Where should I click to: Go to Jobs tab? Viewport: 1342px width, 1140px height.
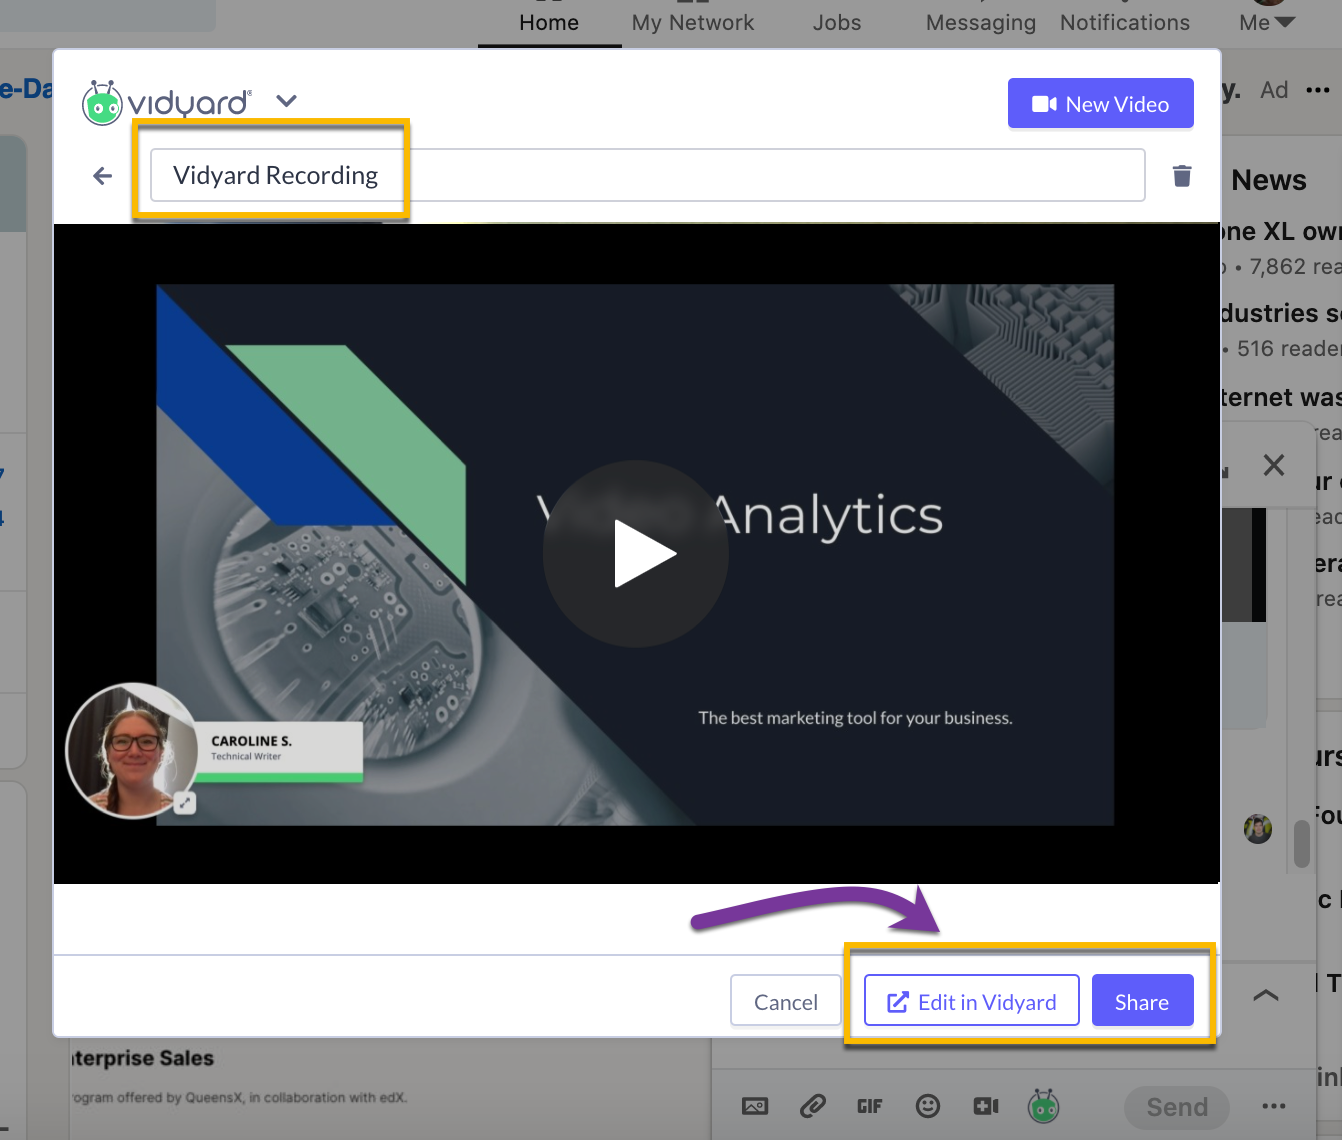tap(837, 22)
